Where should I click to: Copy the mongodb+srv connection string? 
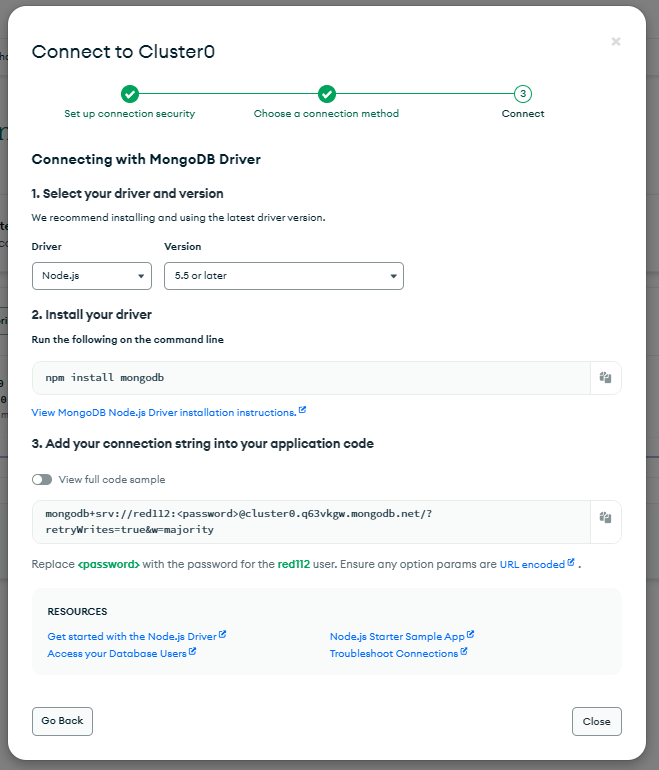605,518
